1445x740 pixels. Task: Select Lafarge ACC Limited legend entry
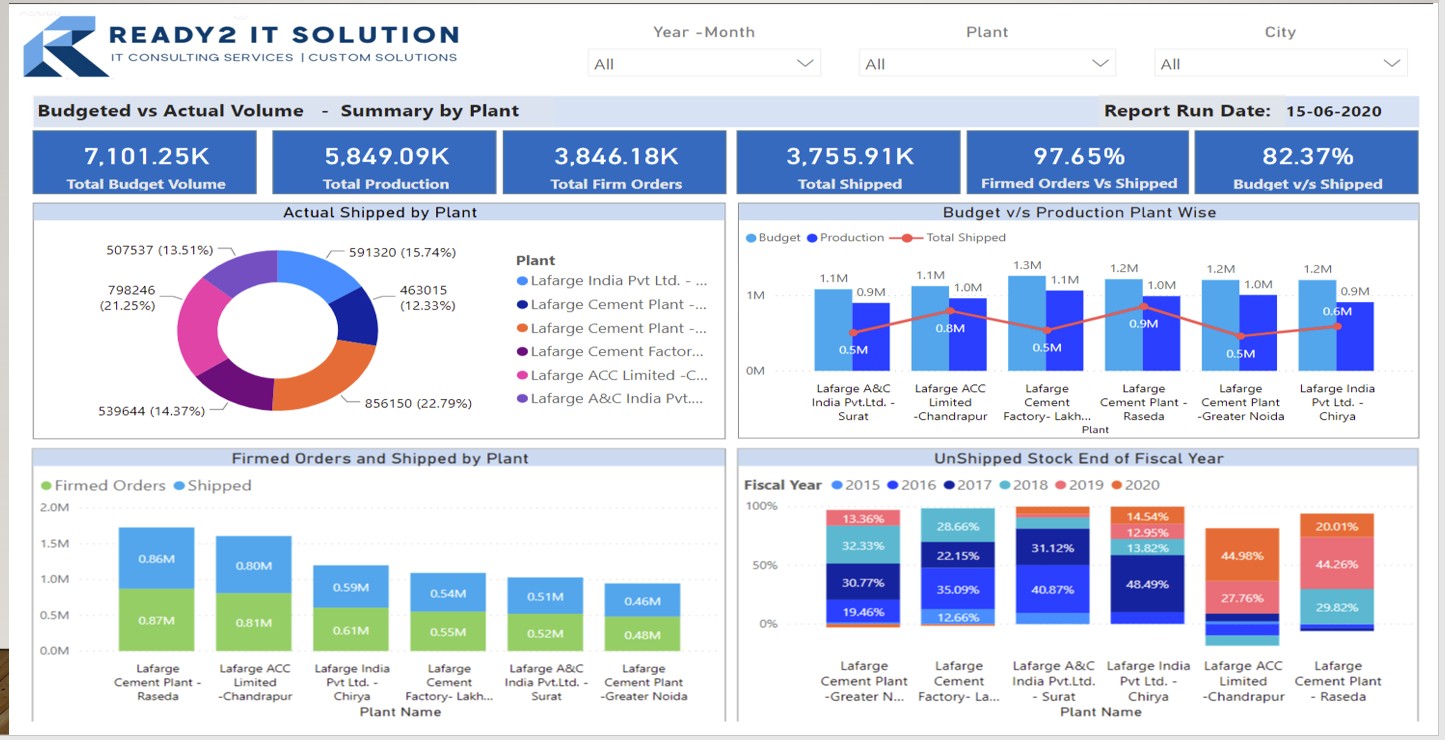(611, 375)
